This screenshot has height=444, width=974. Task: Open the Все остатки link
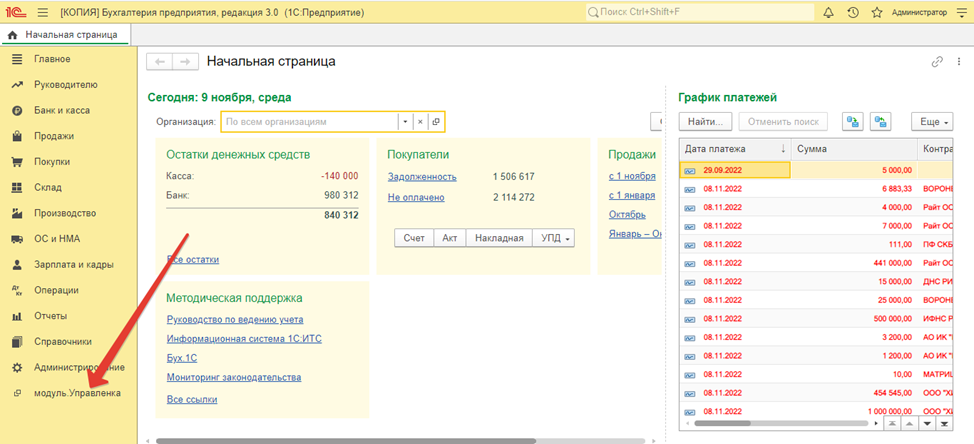tap(193, 260)
